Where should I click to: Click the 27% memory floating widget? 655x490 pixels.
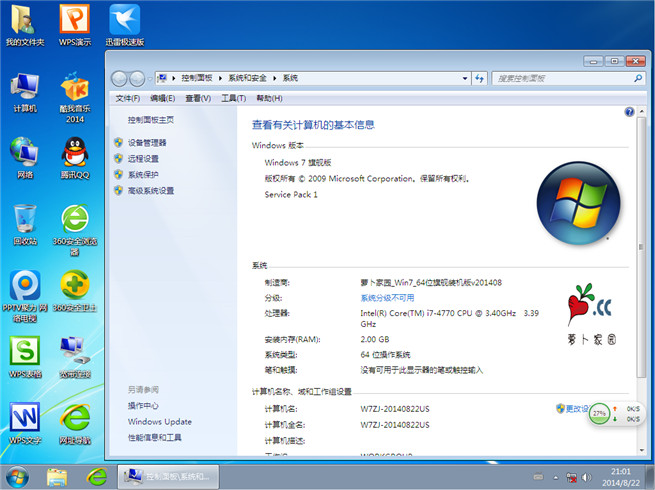[599, 413]
